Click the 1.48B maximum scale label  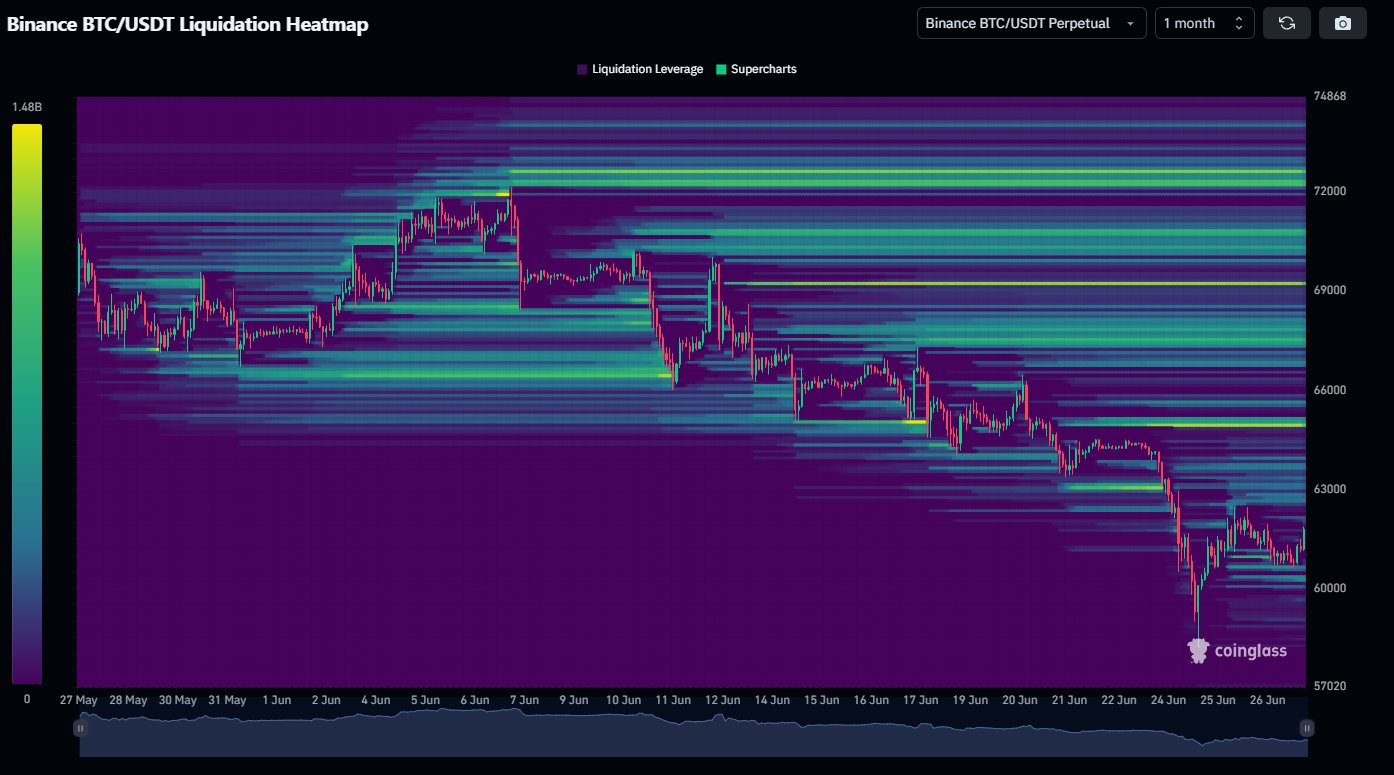[x=27, y=106]
